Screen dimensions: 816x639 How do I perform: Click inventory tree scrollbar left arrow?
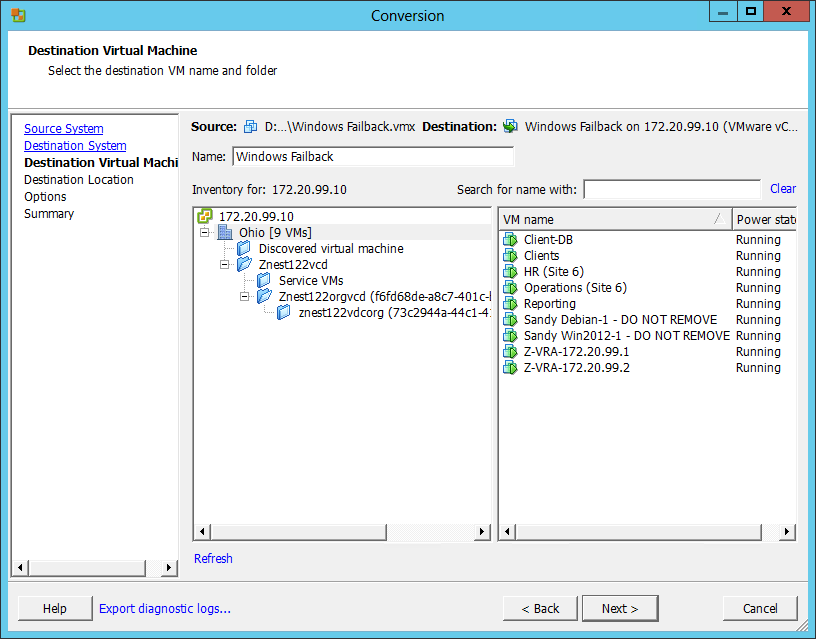[x=202, y=532]
